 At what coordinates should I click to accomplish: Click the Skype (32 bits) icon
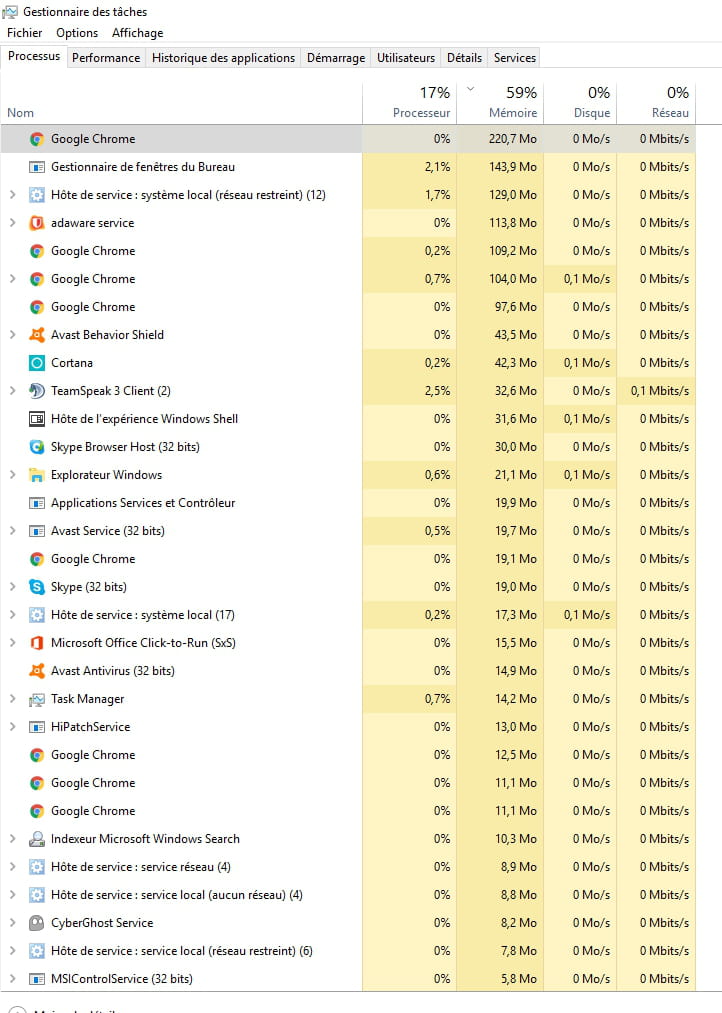coord(37,587)
